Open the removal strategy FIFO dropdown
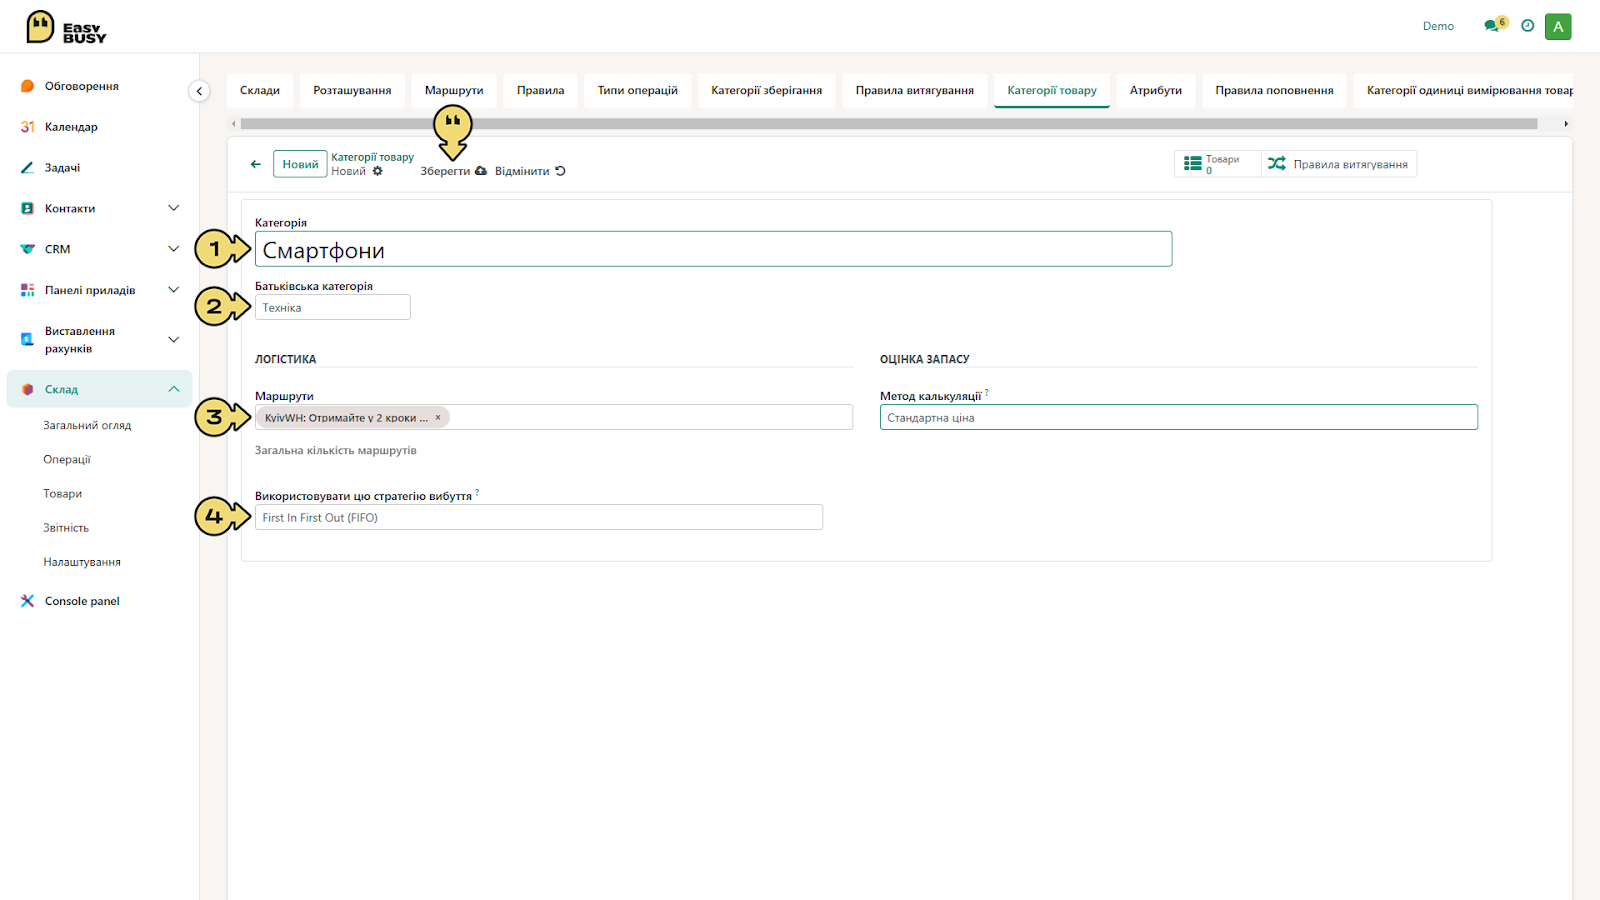The height and width of the screenshot is (900, 1600). tap(539, 517)
